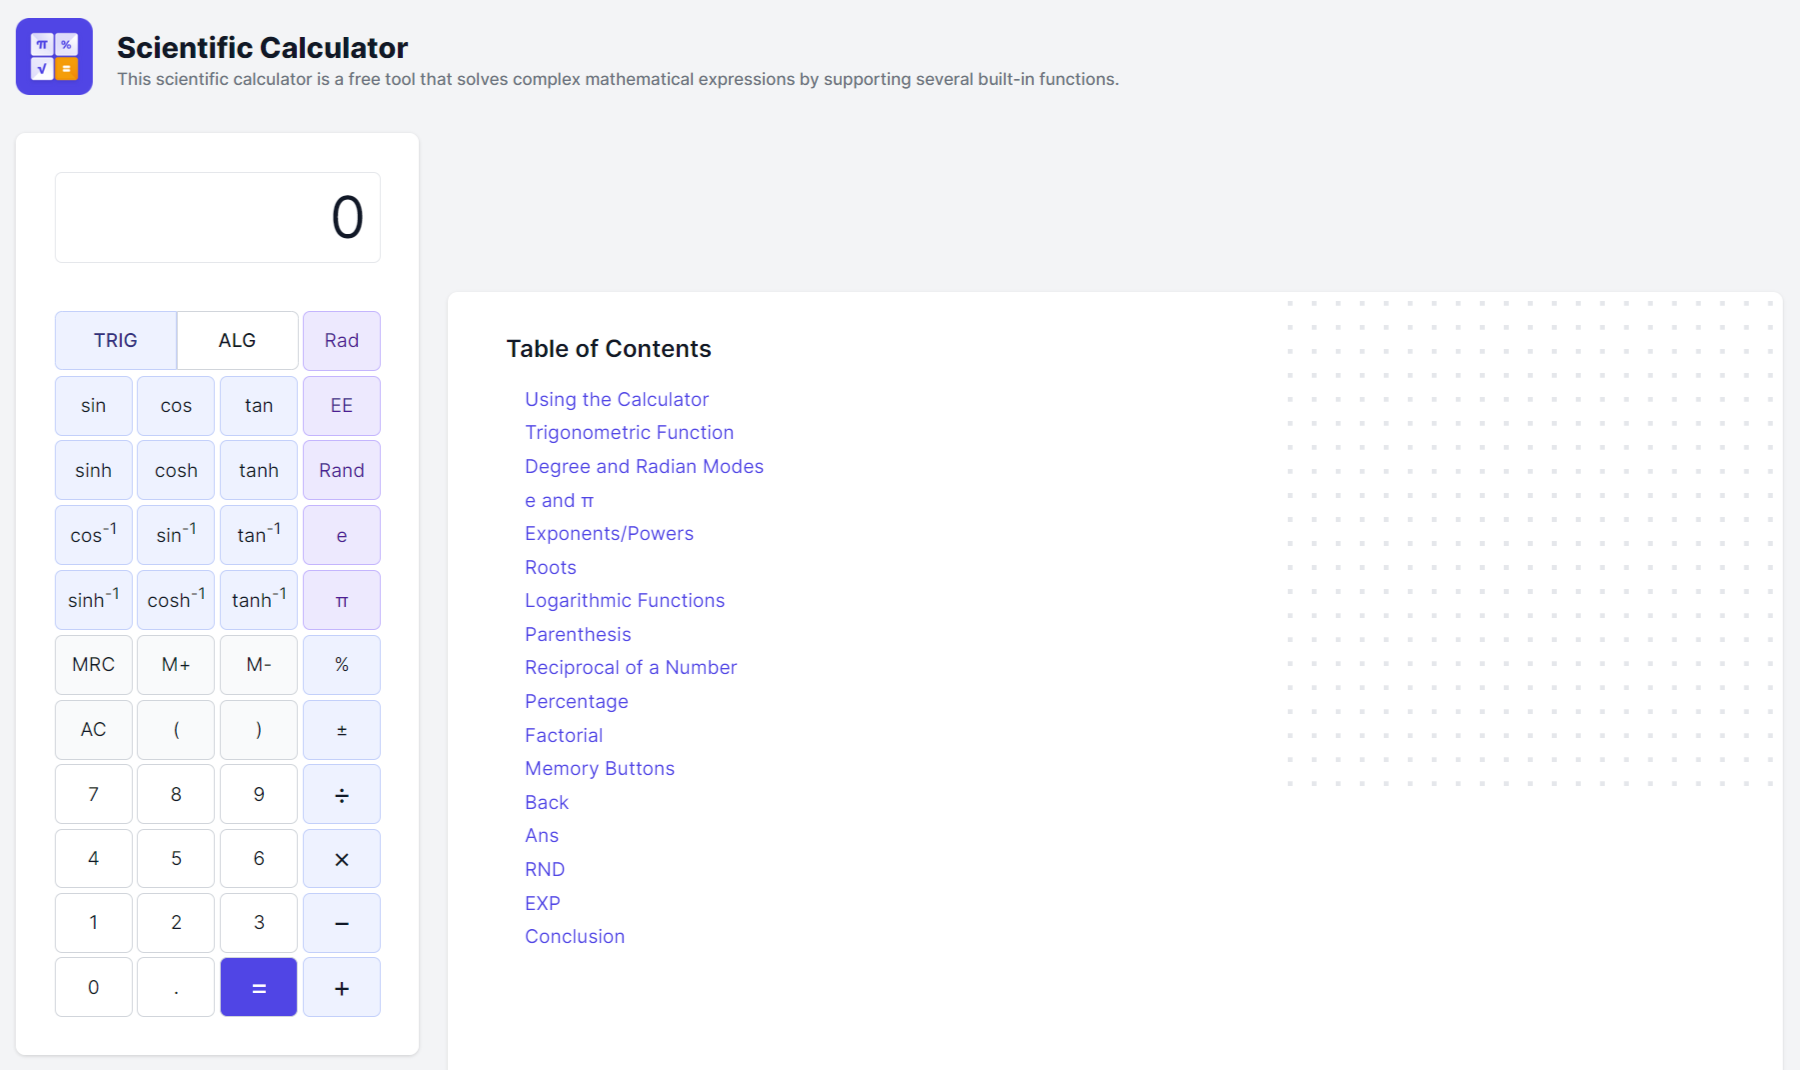The height and width of the screenshot is (1070, 1800).
Task: Open the Trigonometric Function link
Action: tap(629, 433)
